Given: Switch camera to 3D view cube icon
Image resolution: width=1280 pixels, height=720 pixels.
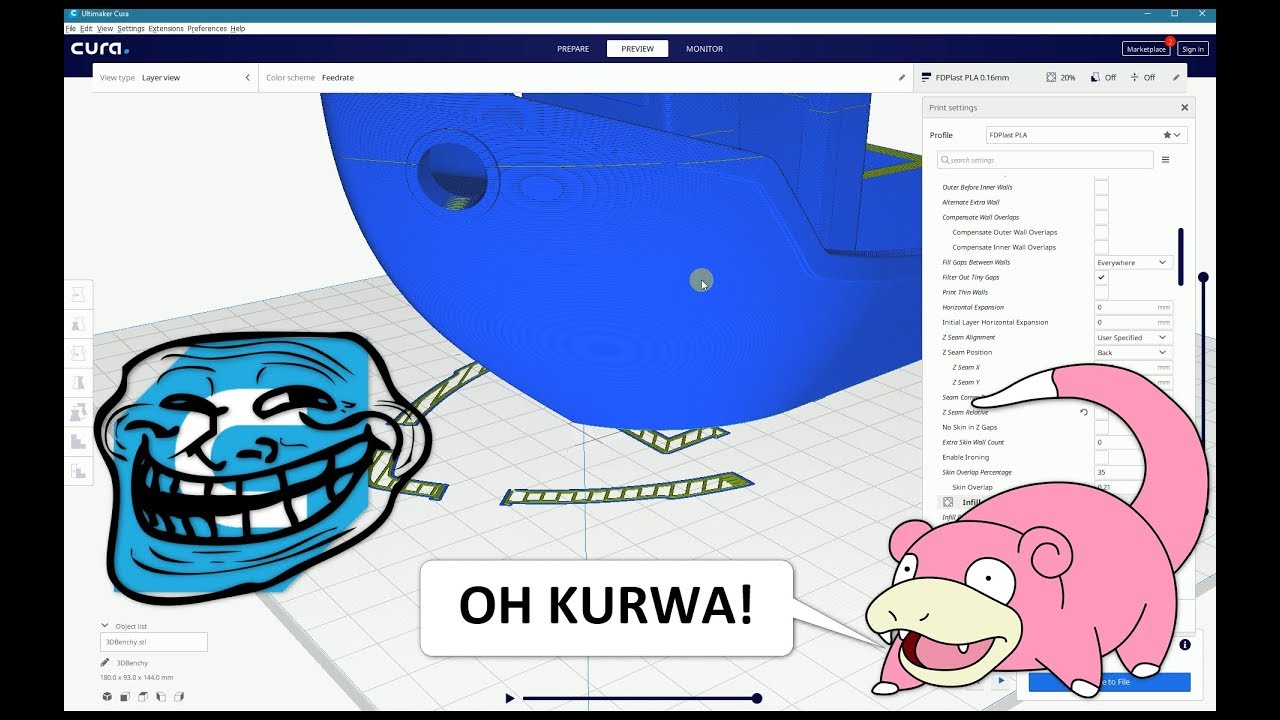Looking at the screenshot, I should (x=107, y=697).
